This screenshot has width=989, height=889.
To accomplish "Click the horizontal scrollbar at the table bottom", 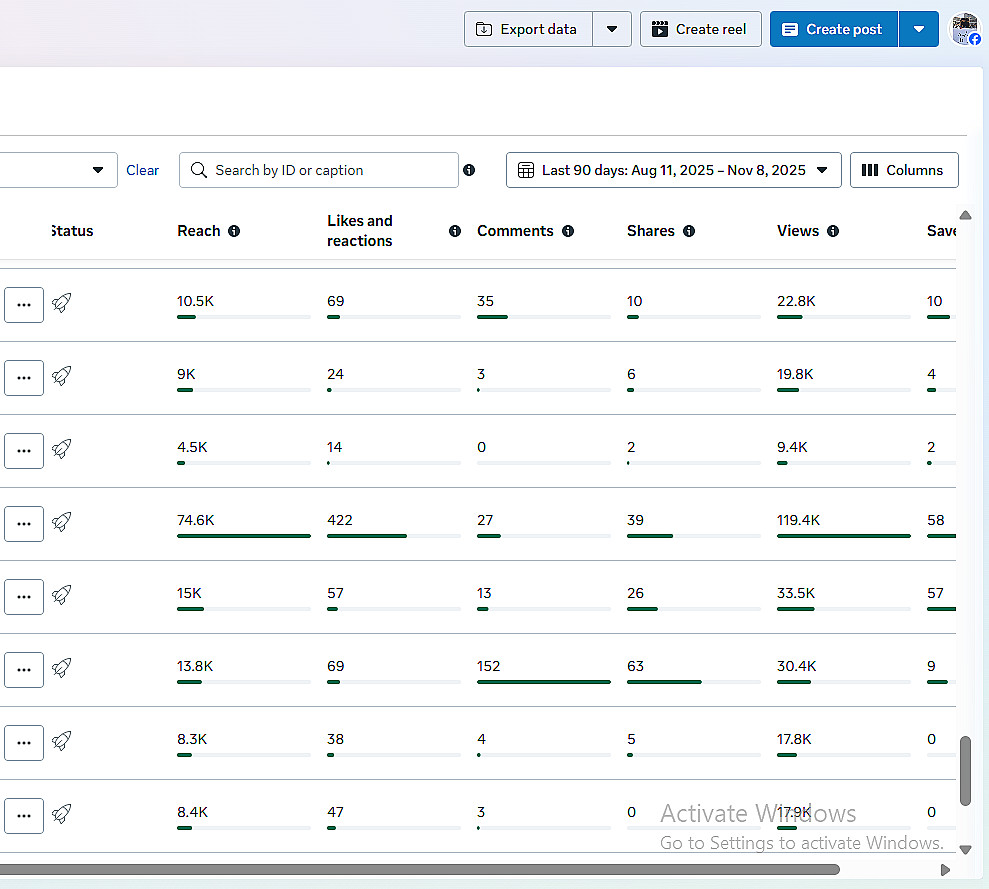I will 420,869.
